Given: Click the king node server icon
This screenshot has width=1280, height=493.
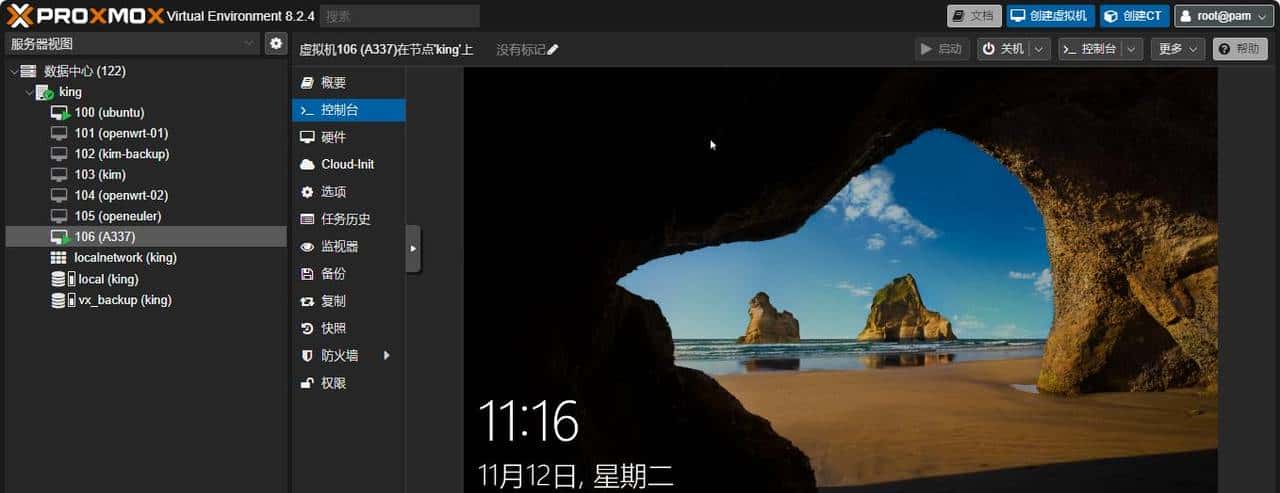Looking at the screenshot, I should pyautogui.click(x=45, y=92).
